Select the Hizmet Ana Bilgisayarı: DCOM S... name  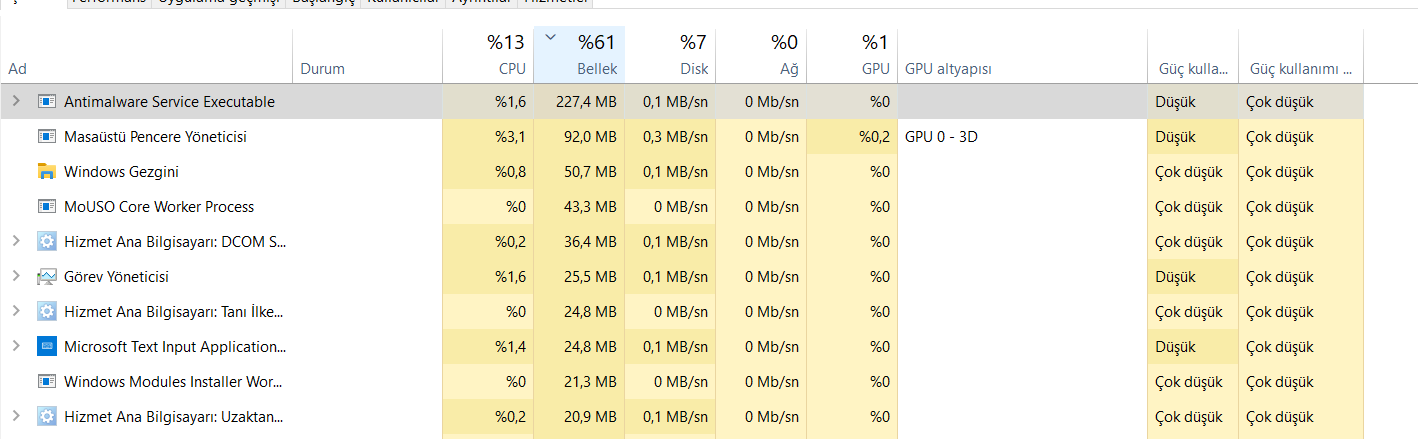pos(175,242)
